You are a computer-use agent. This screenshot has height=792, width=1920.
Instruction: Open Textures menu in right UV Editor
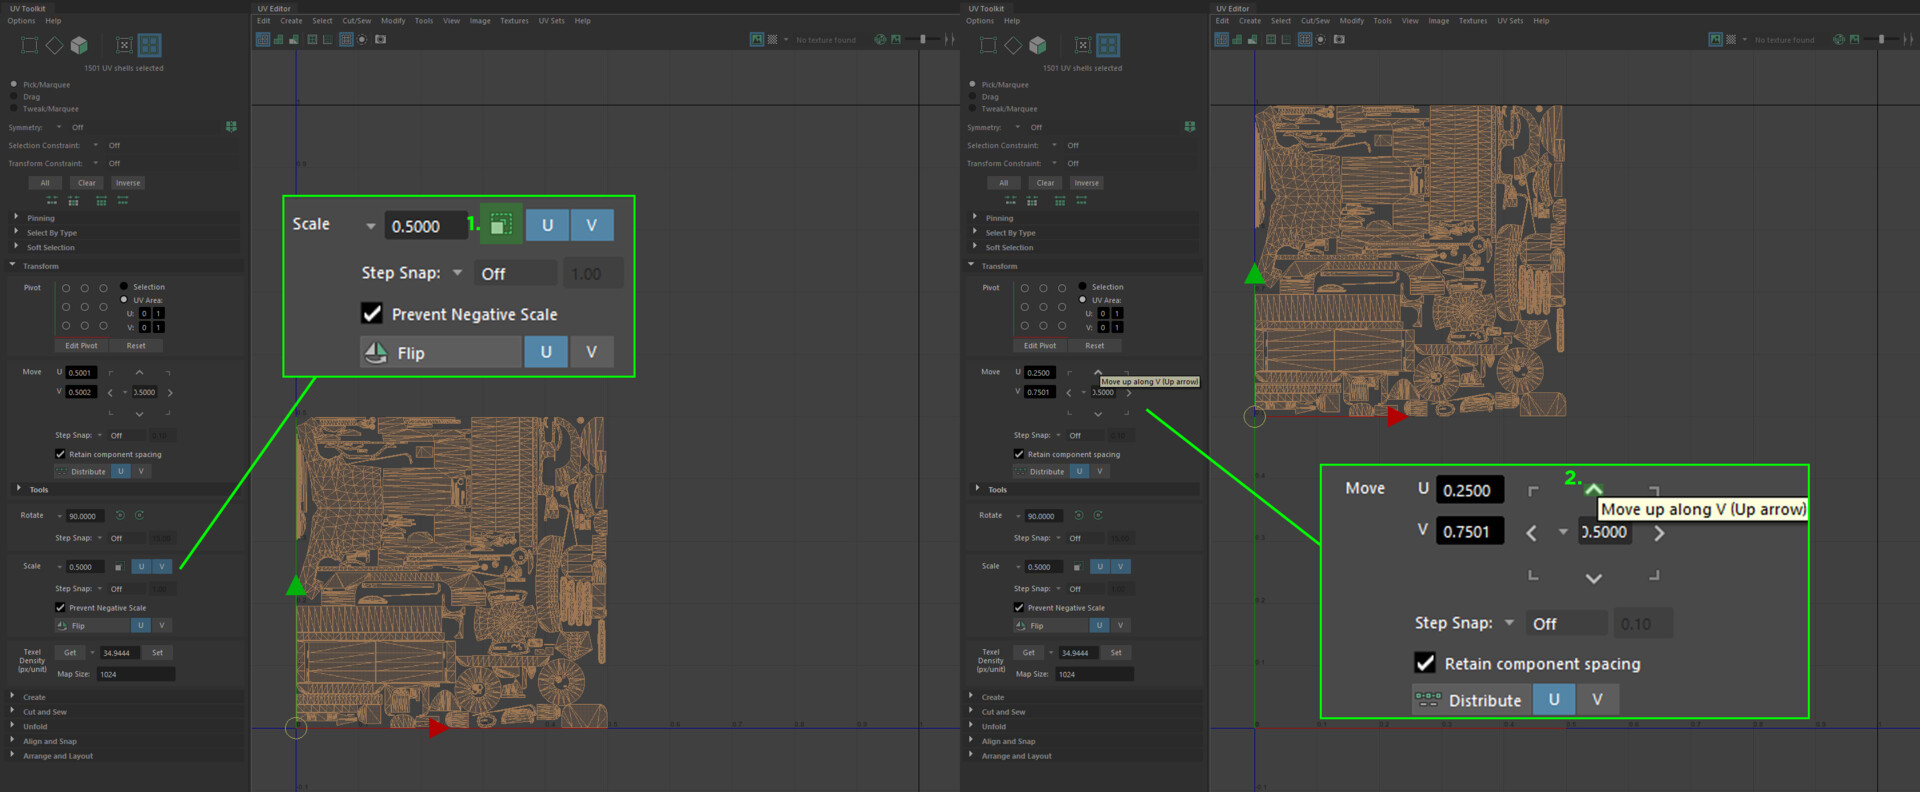click(x=1472, y=21)
